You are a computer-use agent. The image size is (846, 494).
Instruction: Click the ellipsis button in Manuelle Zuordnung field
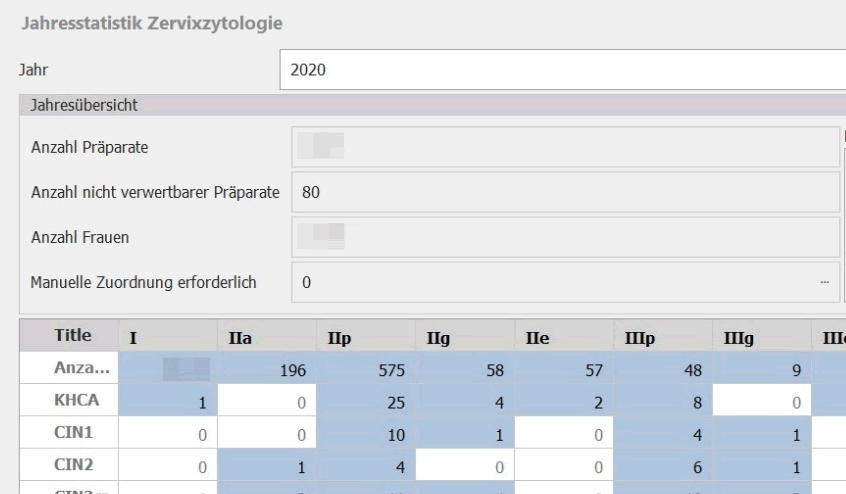click(824, 283)
